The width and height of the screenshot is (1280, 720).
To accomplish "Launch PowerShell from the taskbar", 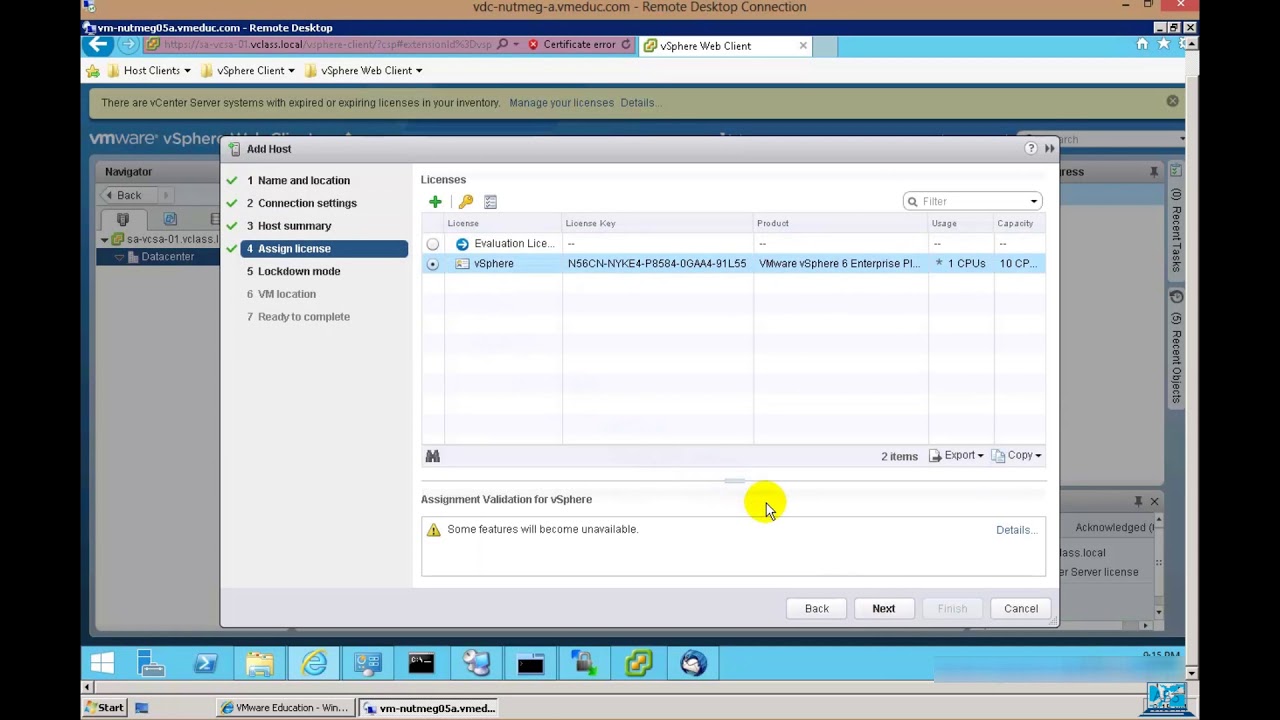I will click(206, 663).
